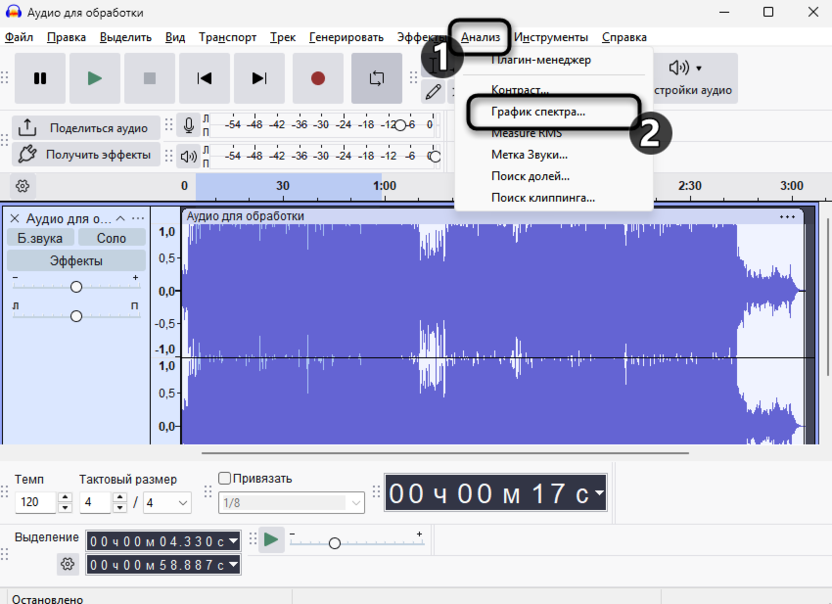Select the pencil draw tool icon
The image size is (832, 604).
(x=435, y=90)
